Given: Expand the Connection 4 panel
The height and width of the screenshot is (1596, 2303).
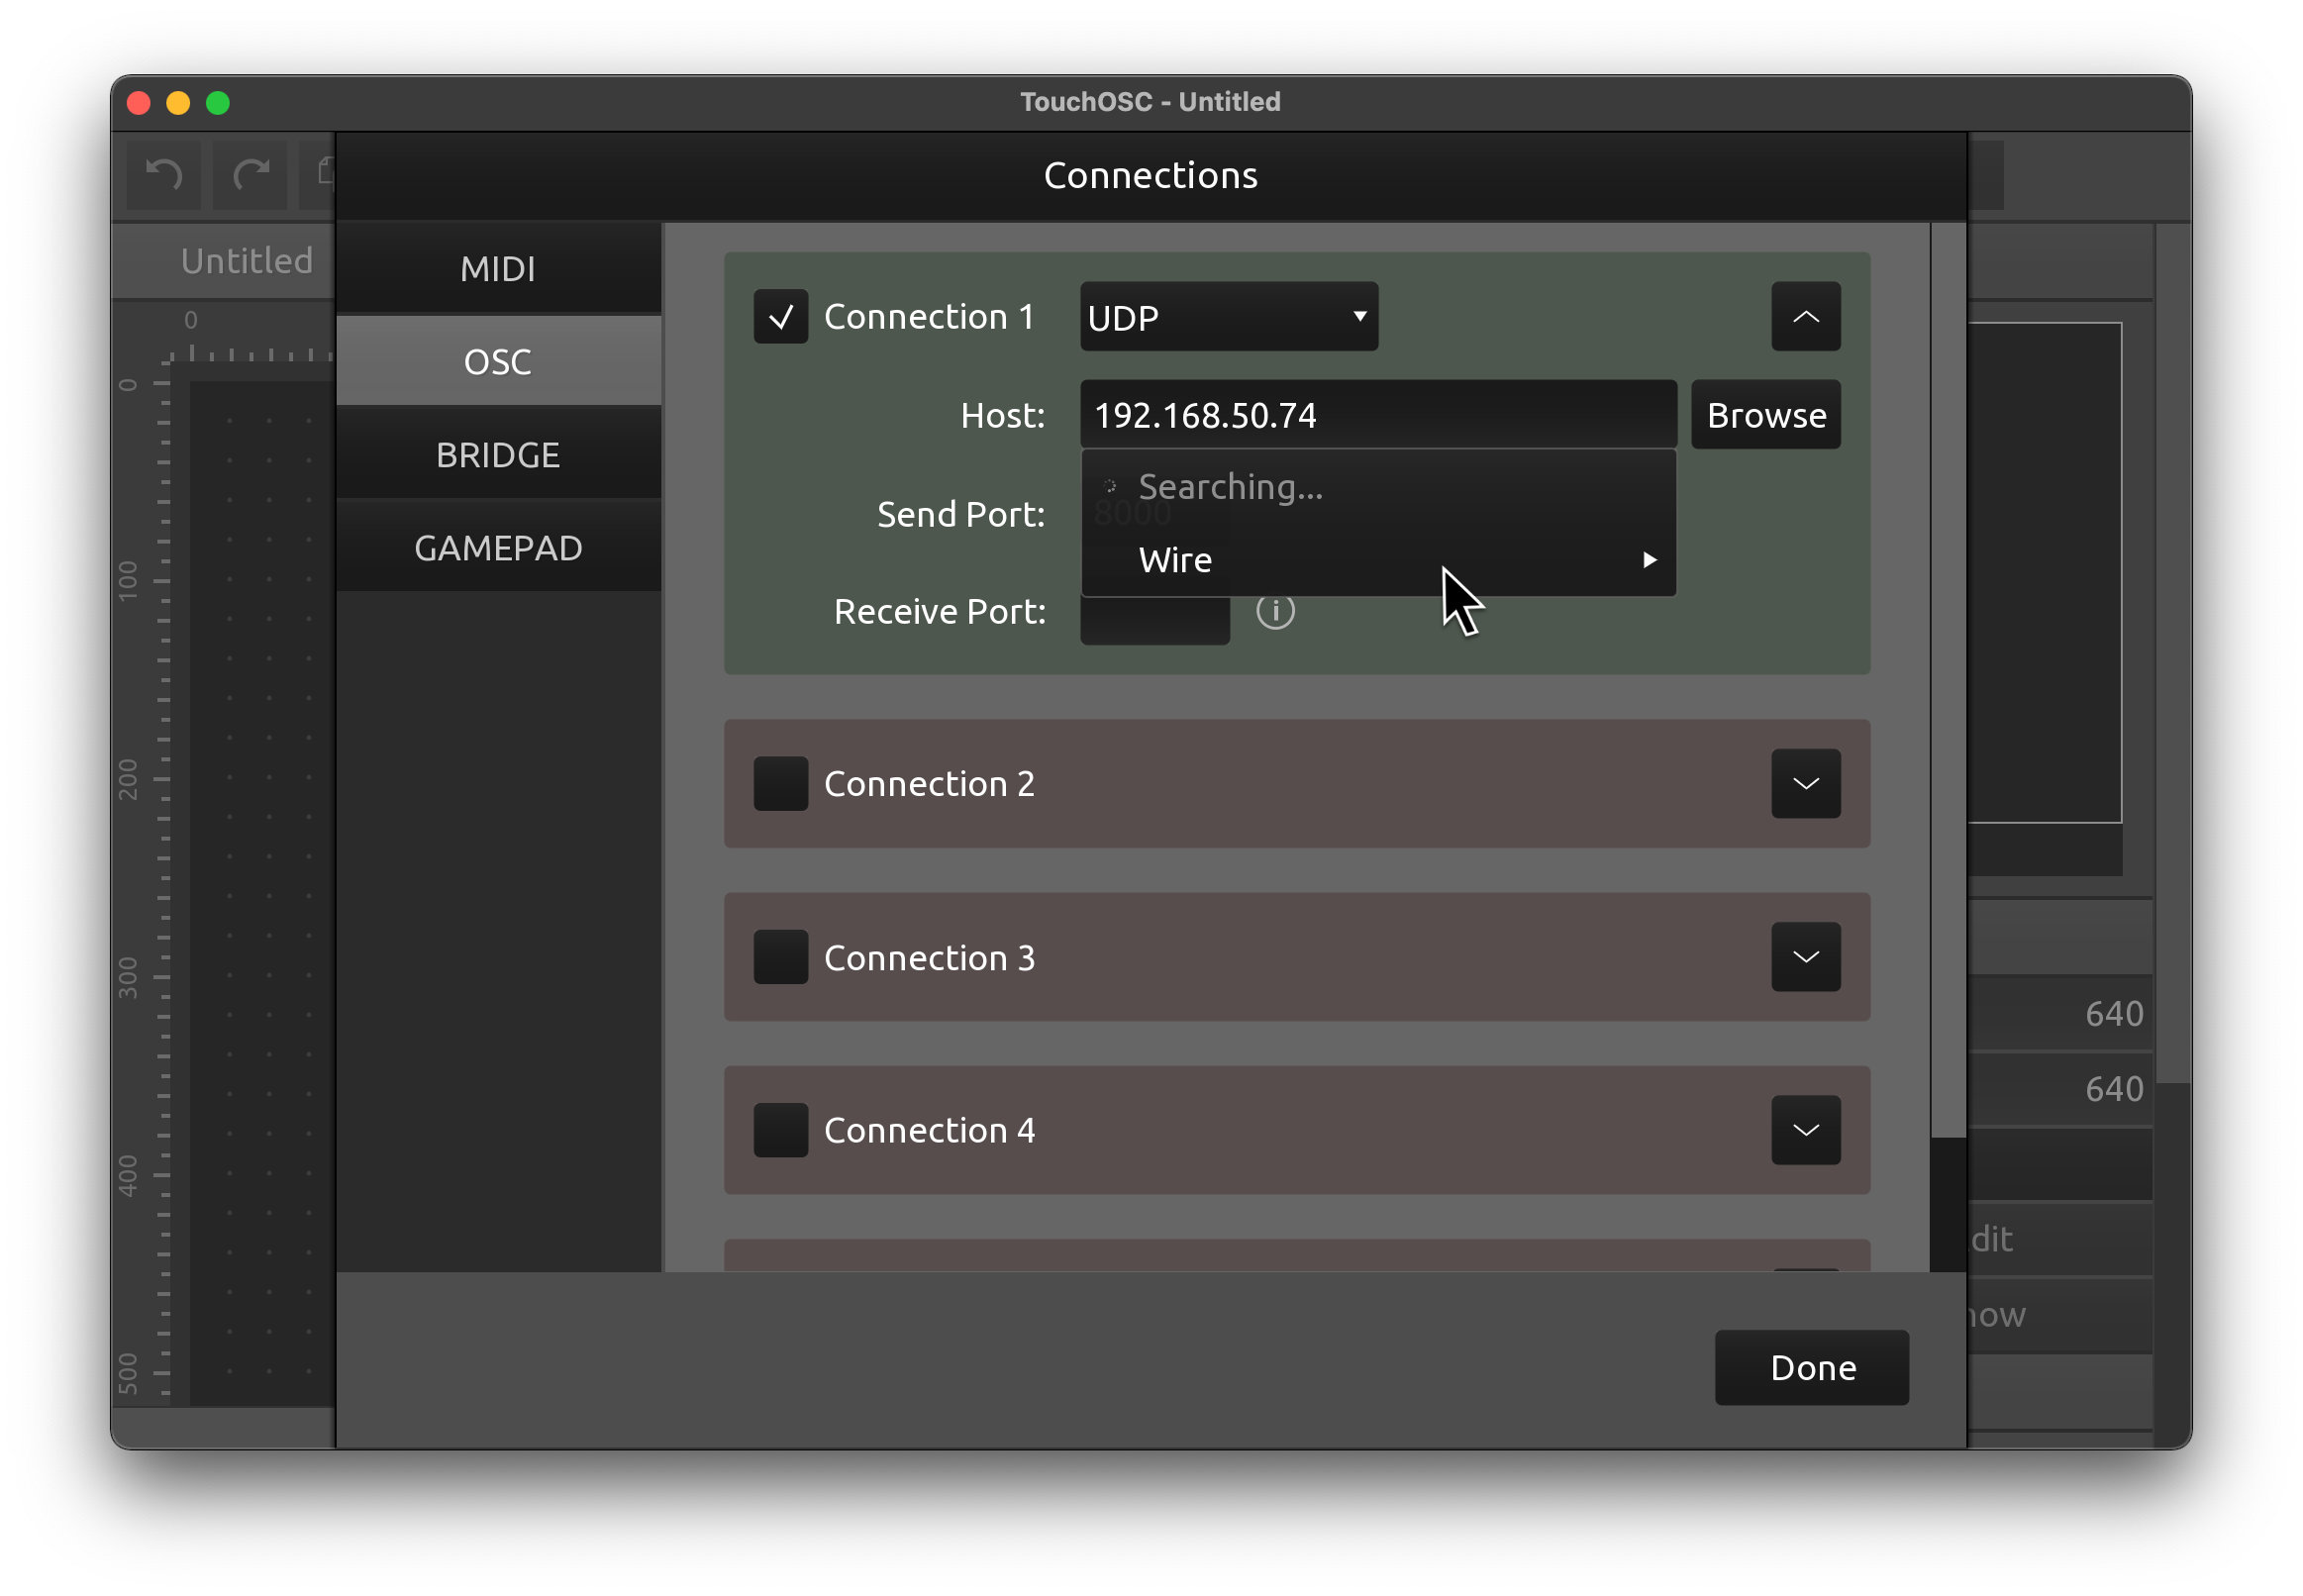Looking at the screenshot, I should pos(1806,1131).
